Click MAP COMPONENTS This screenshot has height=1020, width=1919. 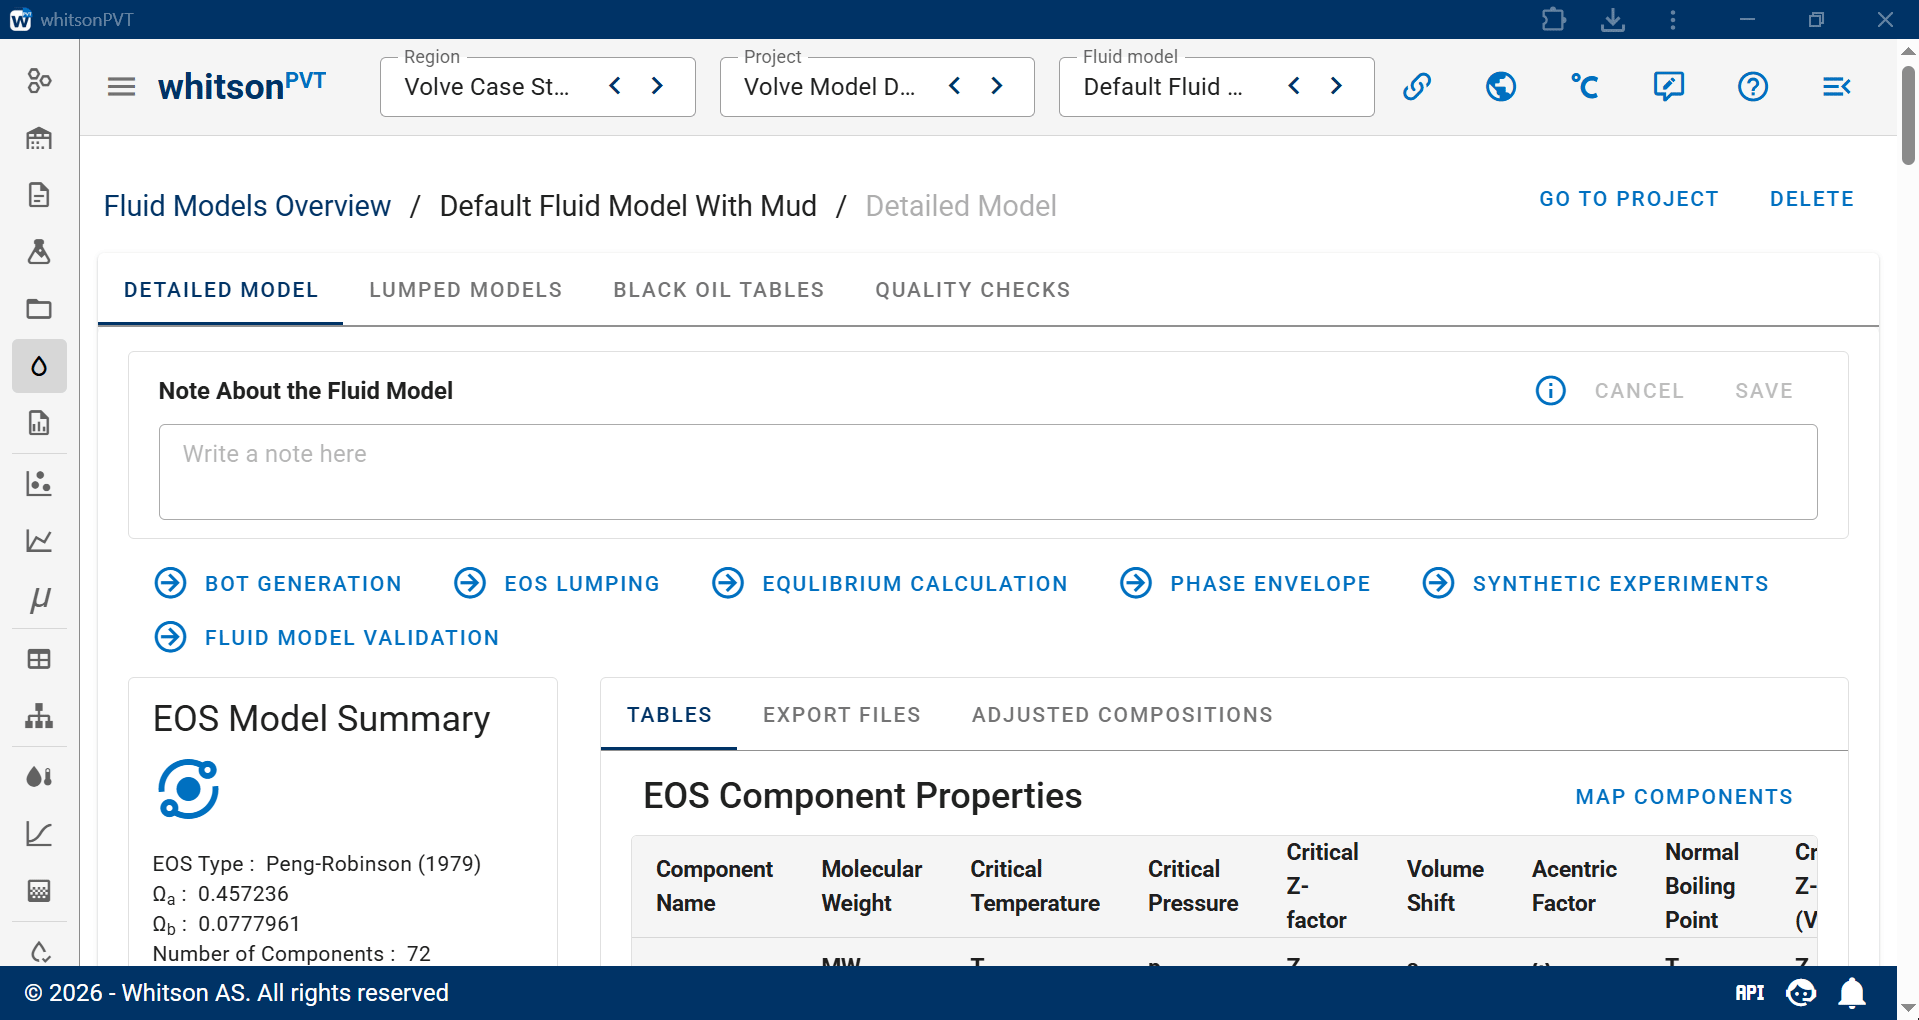point(1684,797)
